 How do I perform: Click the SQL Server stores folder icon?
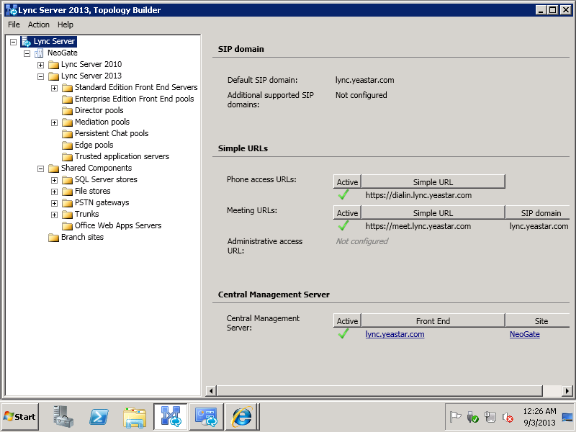[x=67, y=180]
